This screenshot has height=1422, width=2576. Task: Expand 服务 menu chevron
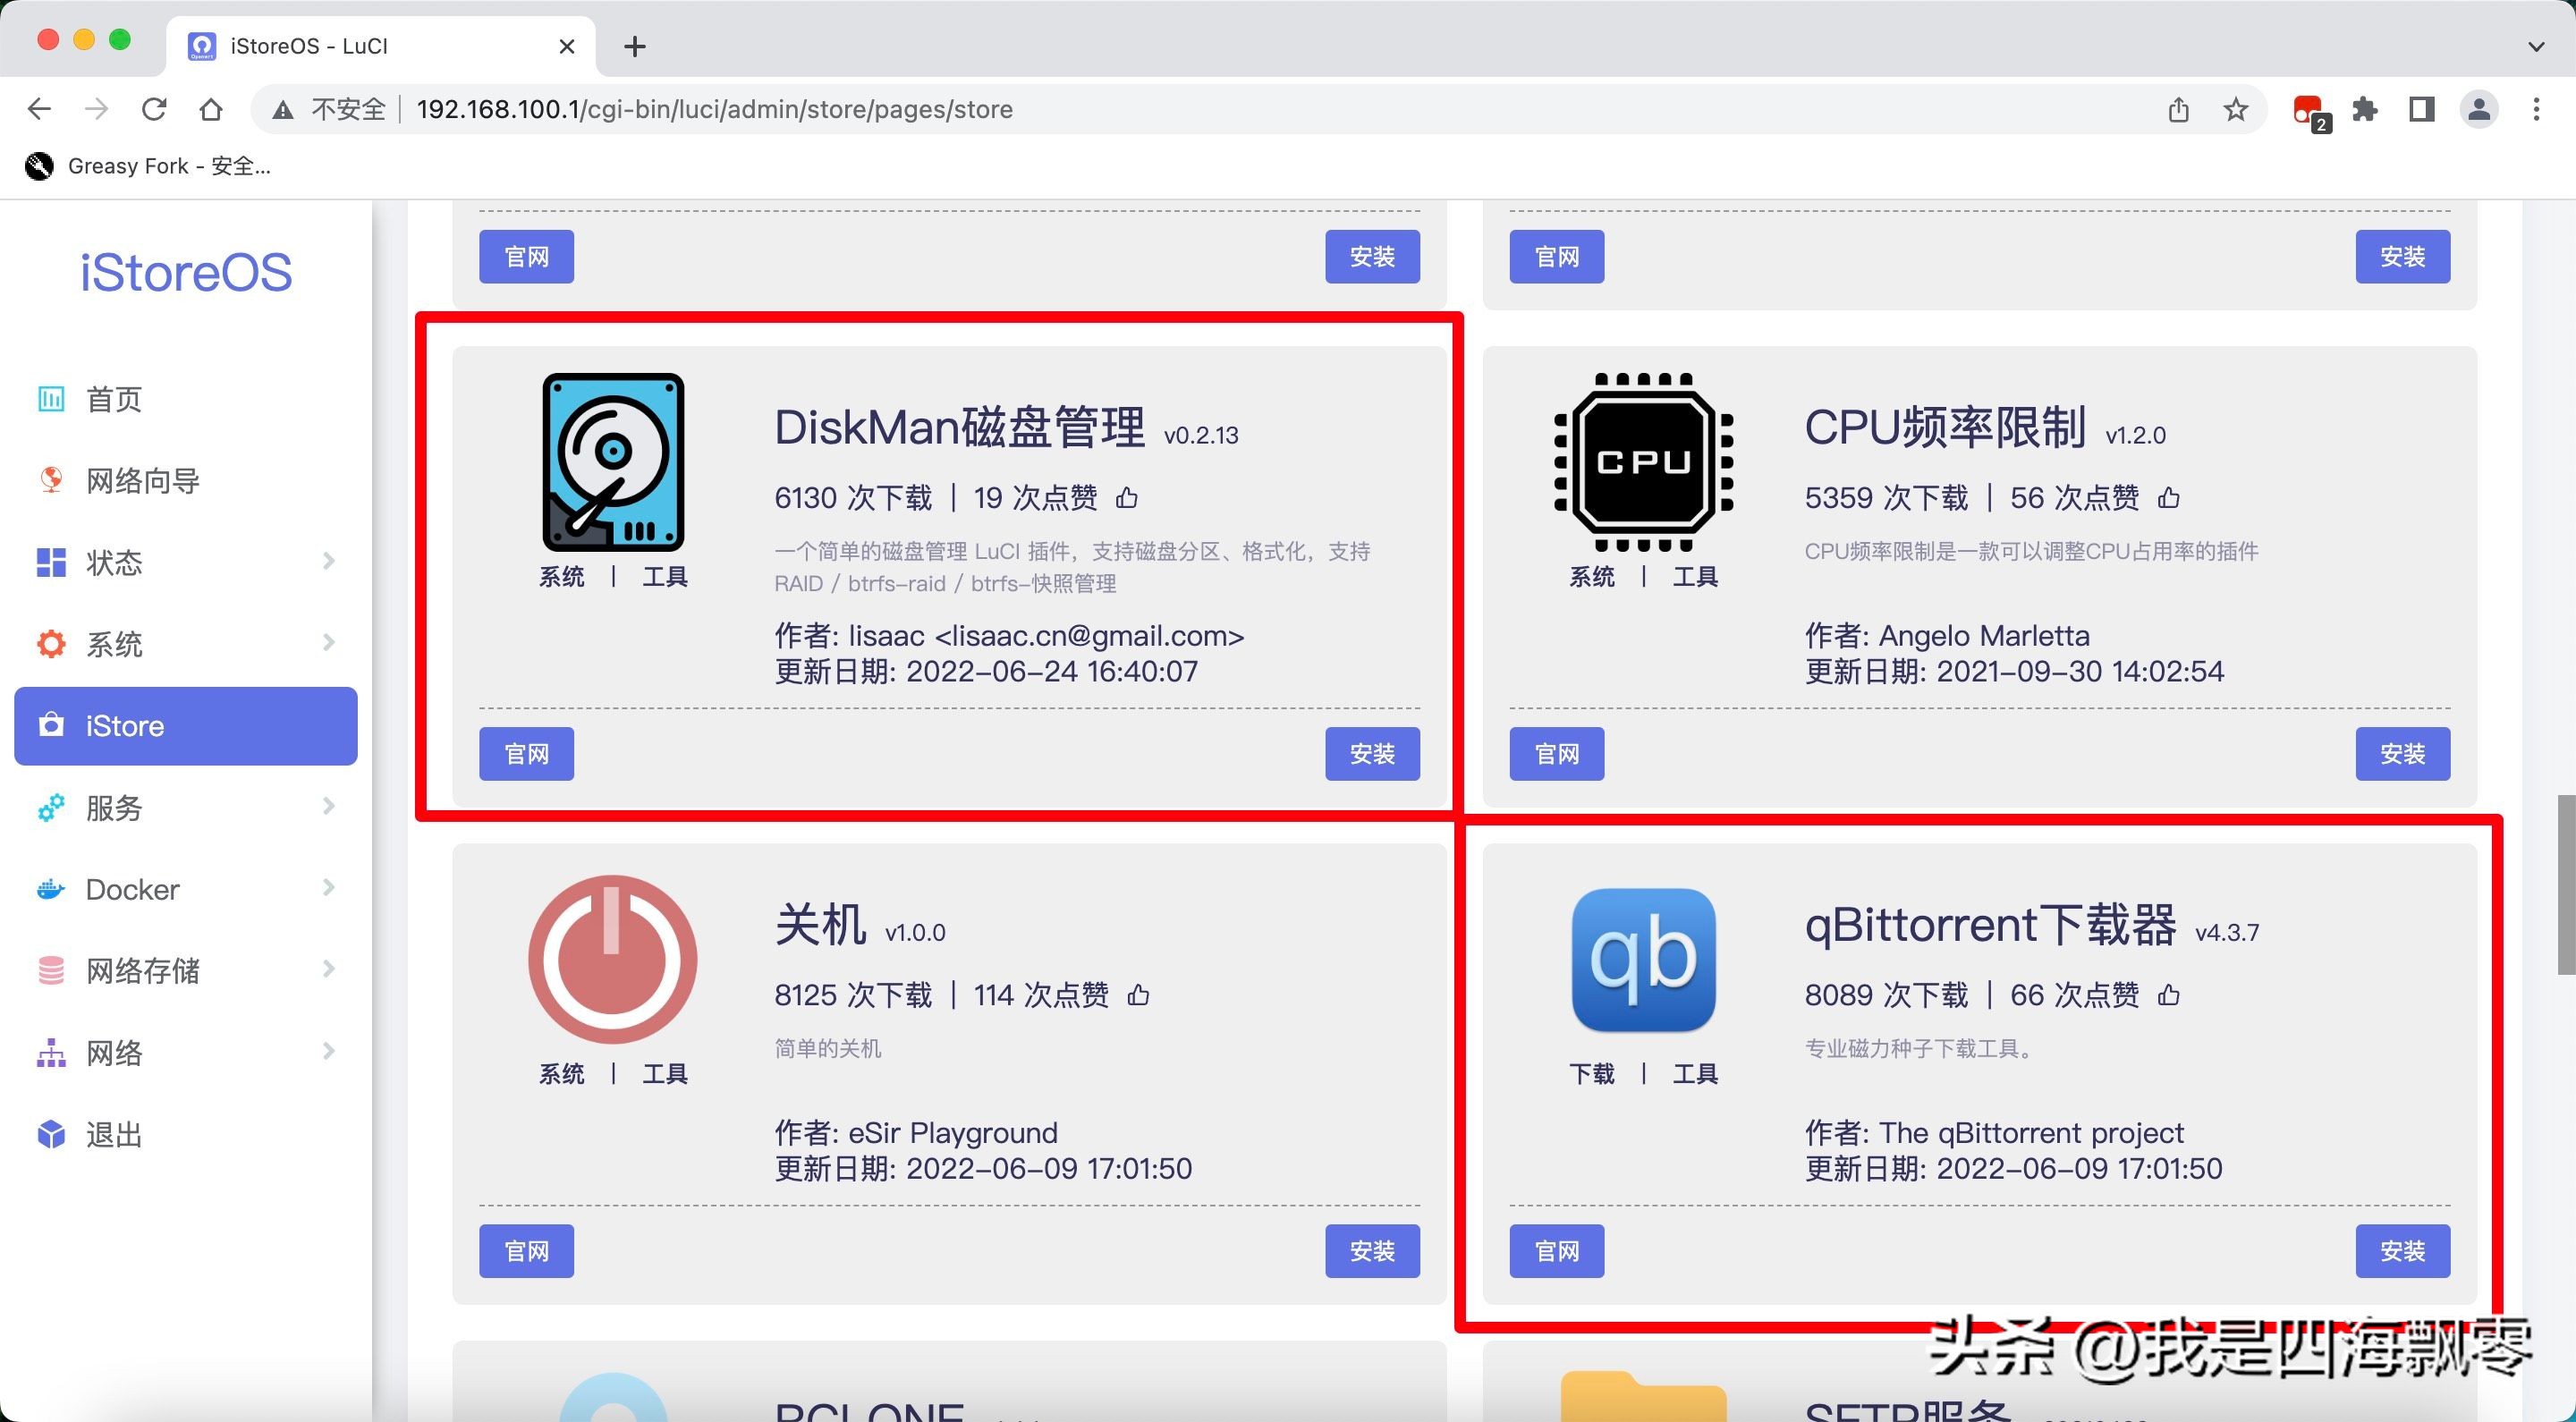pos(328,805)
